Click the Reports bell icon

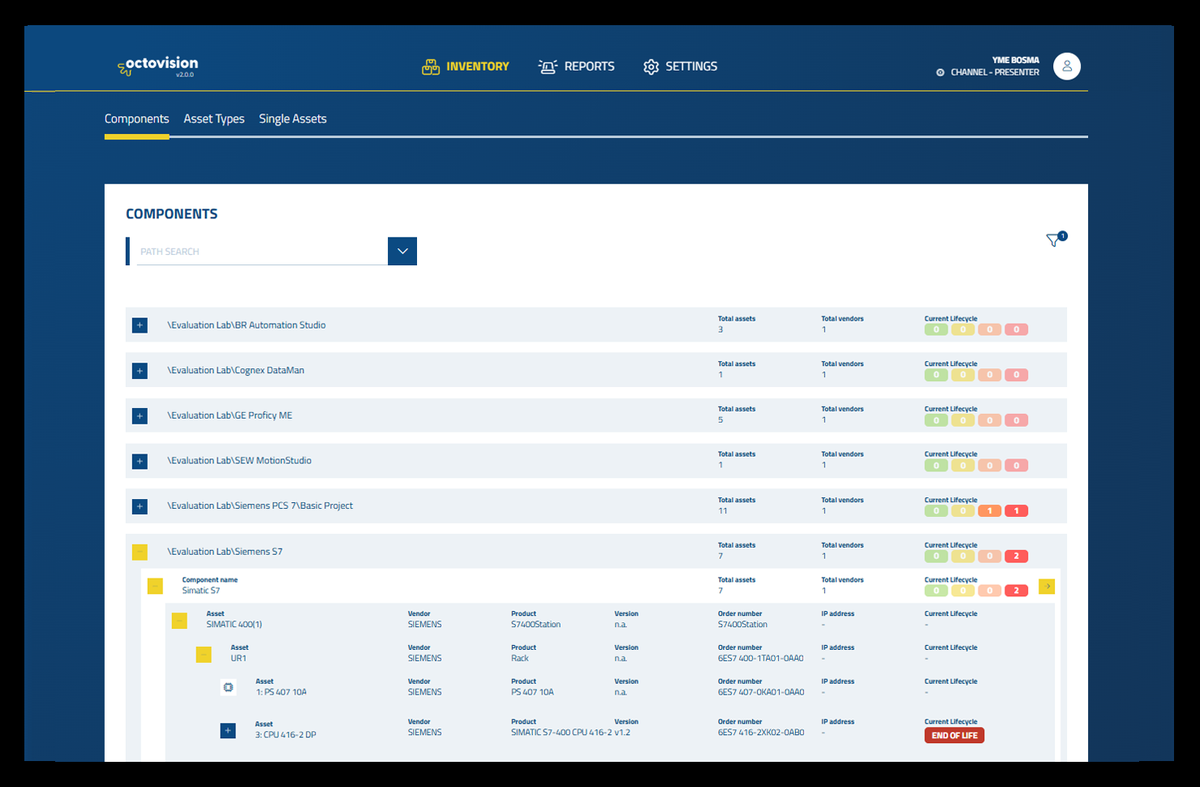pyautogui.click(x=546, y=66)
